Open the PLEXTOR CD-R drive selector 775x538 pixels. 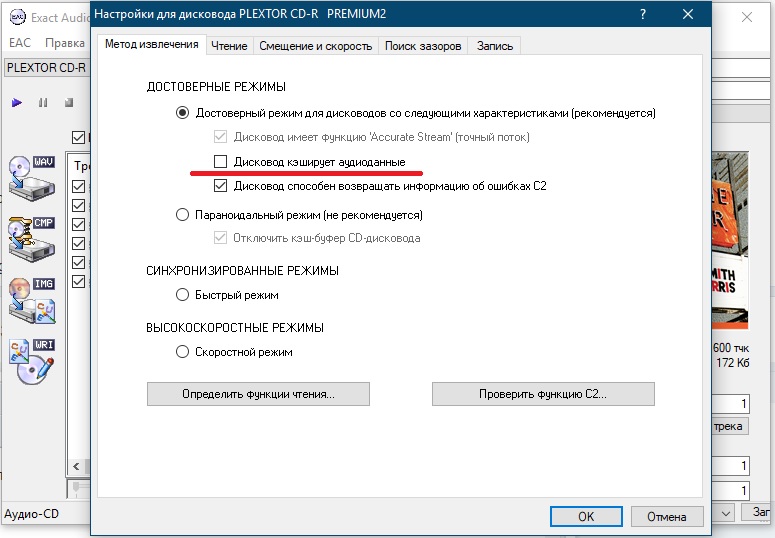47,67
